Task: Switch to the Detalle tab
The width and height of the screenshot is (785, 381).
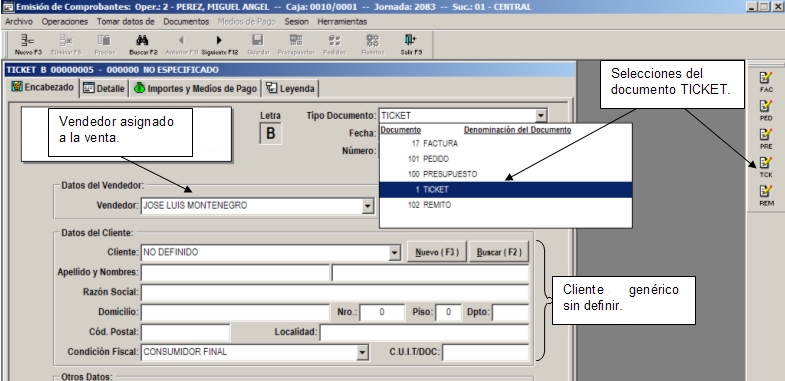Action: pos(104,88)
